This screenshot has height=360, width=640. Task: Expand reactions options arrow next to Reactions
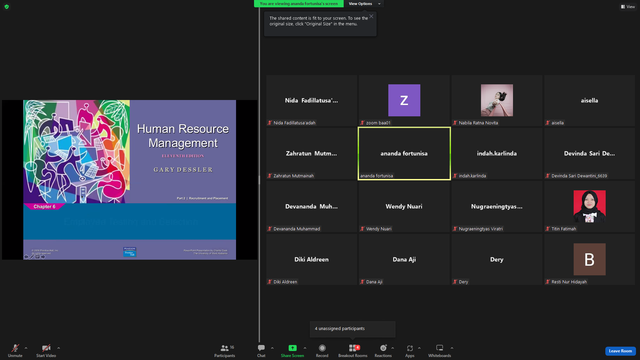393,348
